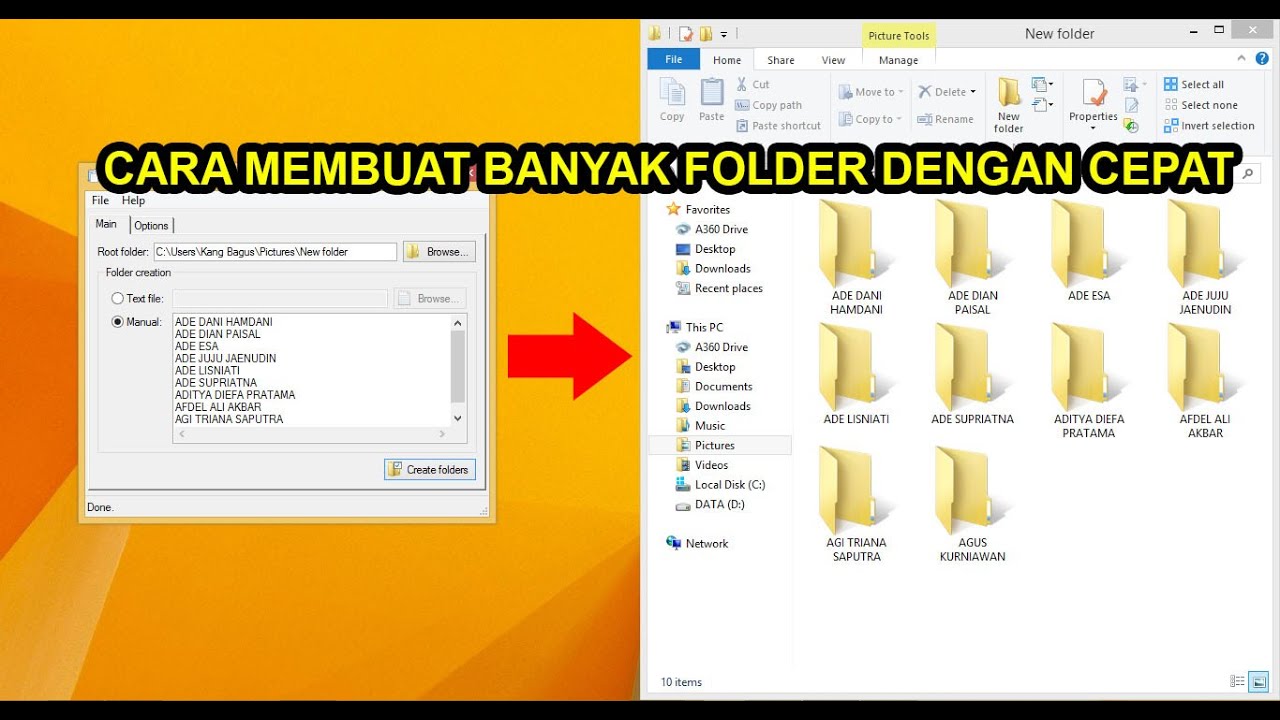This screenshot has width=1280, height=720.
Task: Open Customize Quick Access Toolbar dropdown
Action: click(724, 34)
